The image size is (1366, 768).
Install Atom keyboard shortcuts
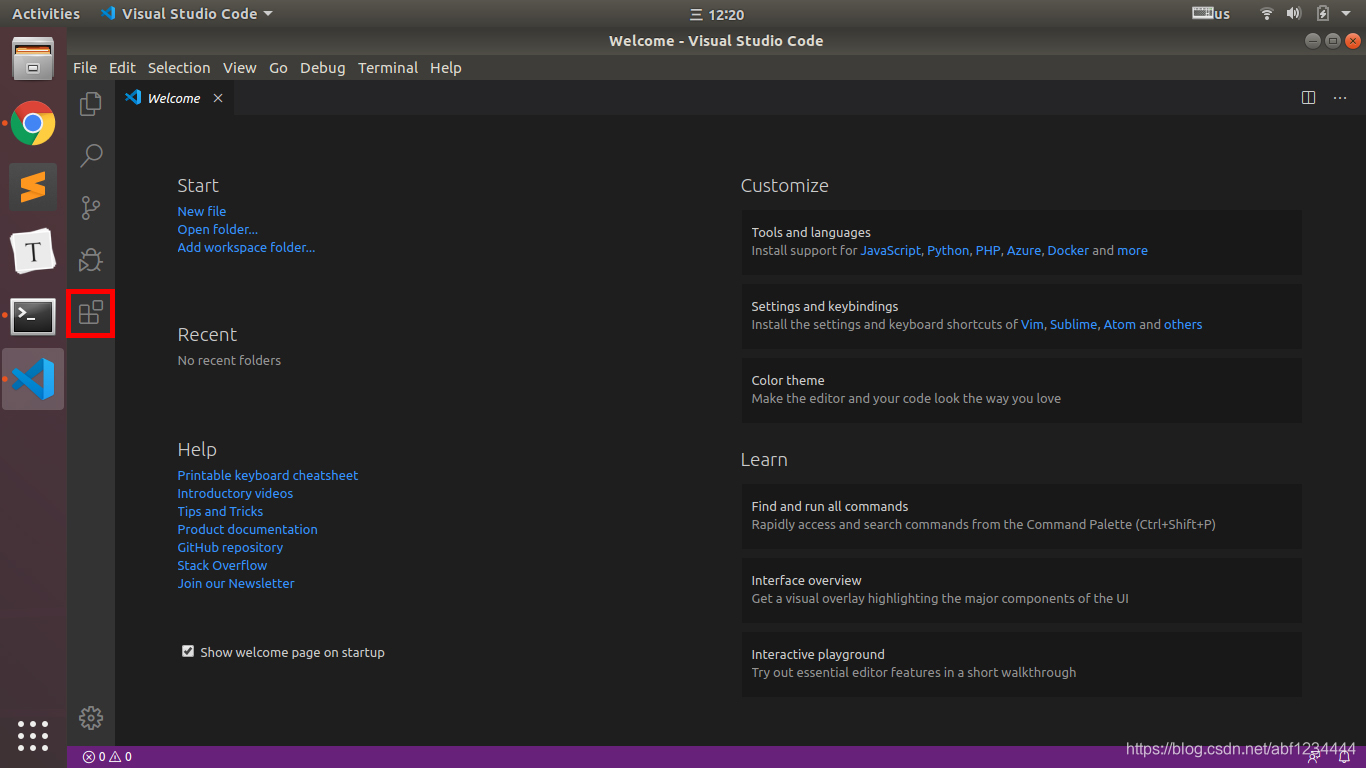click(x=1119, y=324)
